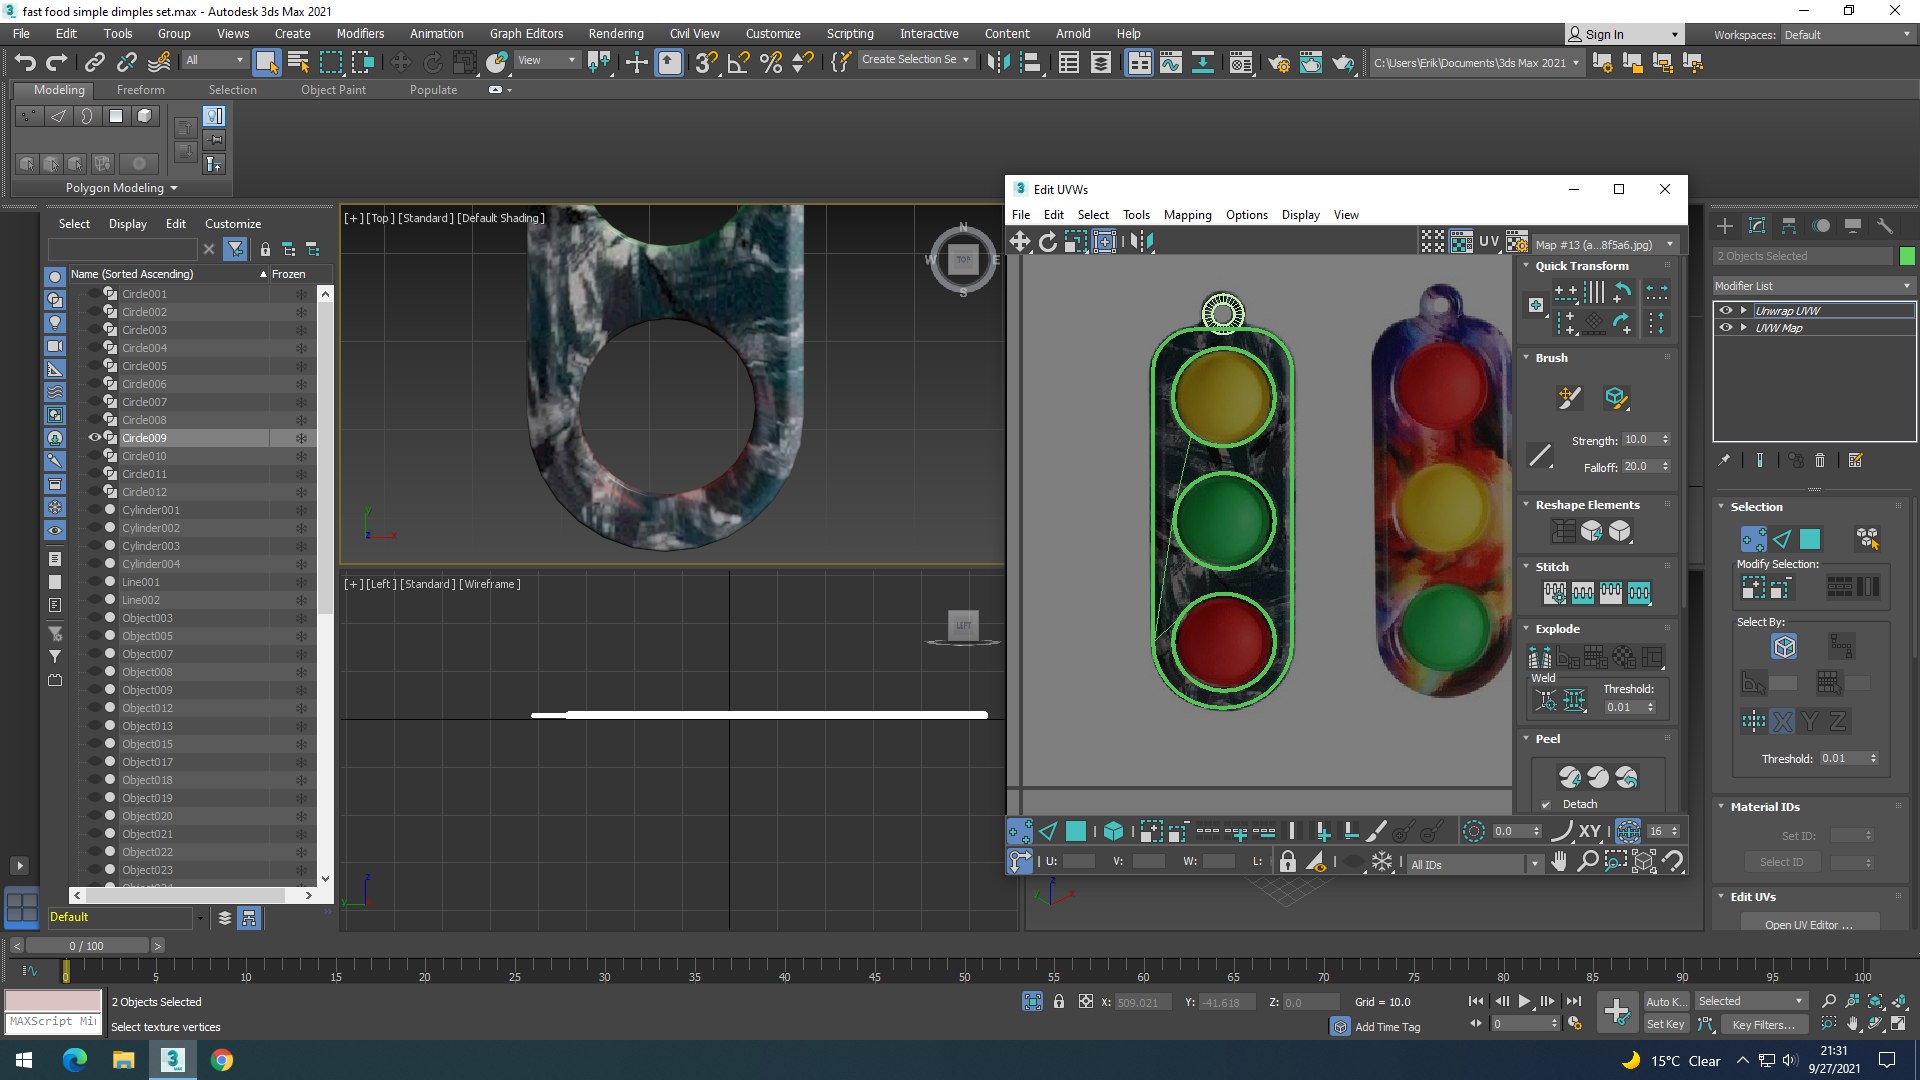This screenshot has height=1080, width=1920.
Task: Open the Workspaces Default dropdown
Action: click(1847, 34)
